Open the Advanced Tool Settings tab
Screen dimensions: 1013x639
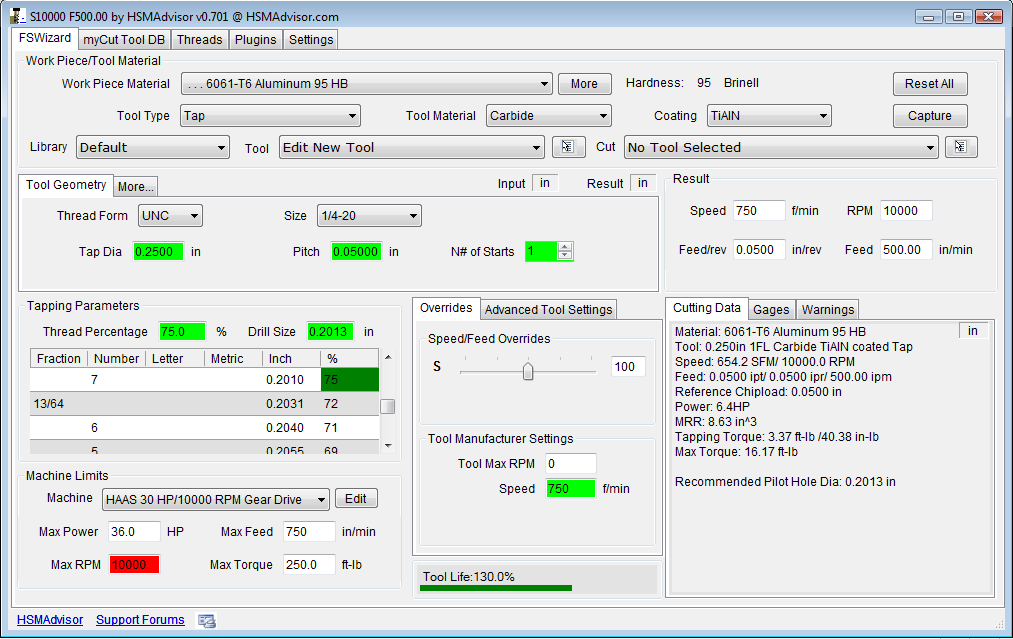pos(548,309)
